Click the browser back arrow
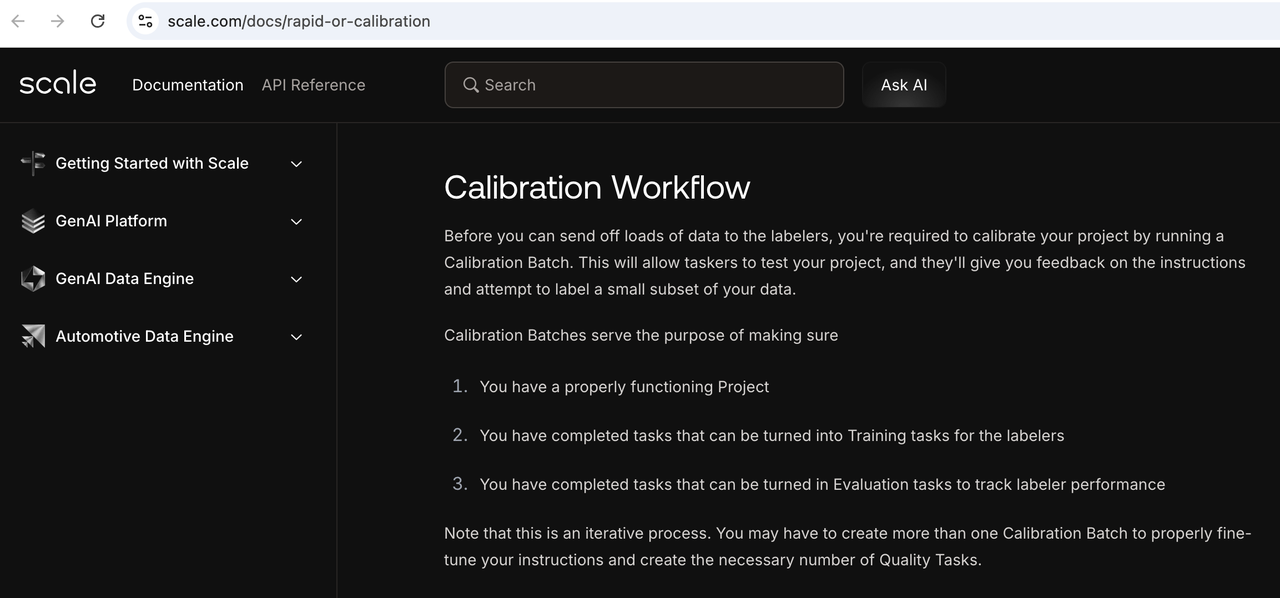Viewport: 1280px width, 598px height. click(x=18, y=21)
